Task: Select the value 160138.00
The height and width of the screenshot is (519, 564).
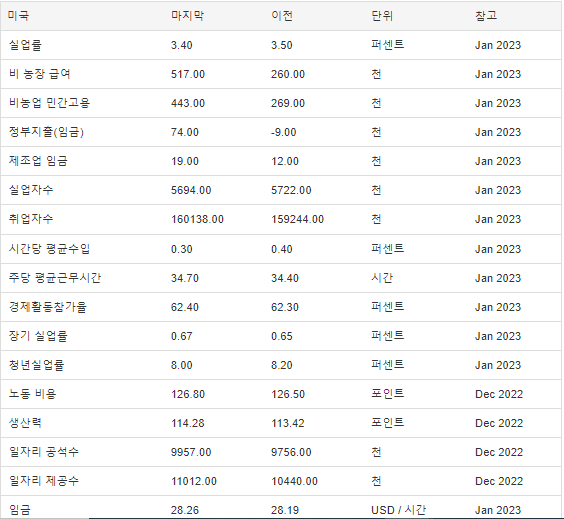Action: (x=197, y=219)
